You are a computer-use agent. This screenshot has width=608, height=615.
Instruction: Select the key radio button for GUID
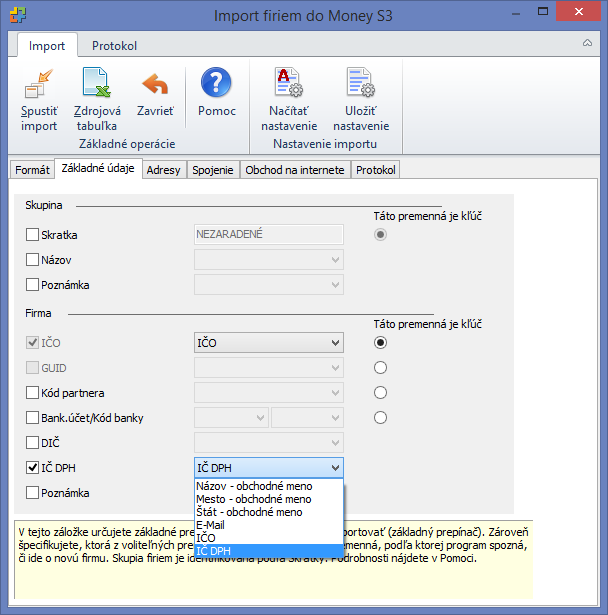coord(380,368)
